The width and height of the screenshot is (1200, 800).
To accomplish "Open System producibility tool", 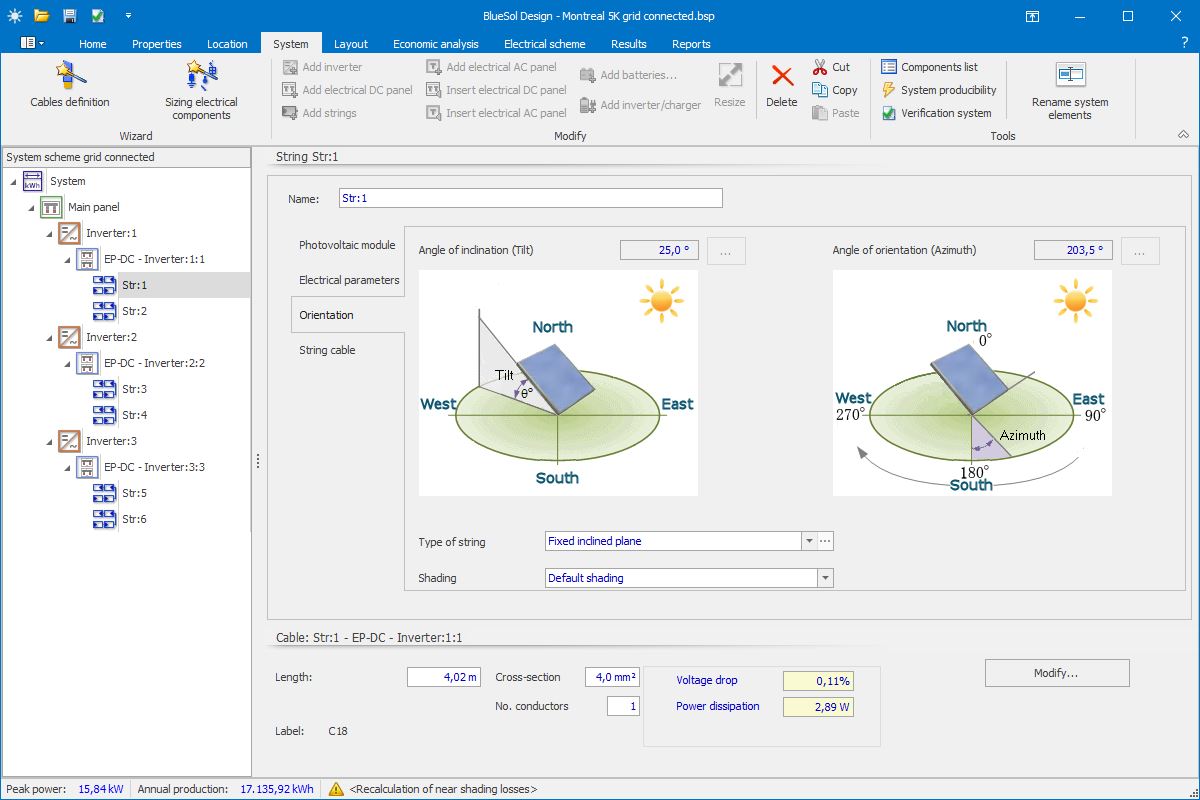I will click(938, 90).
